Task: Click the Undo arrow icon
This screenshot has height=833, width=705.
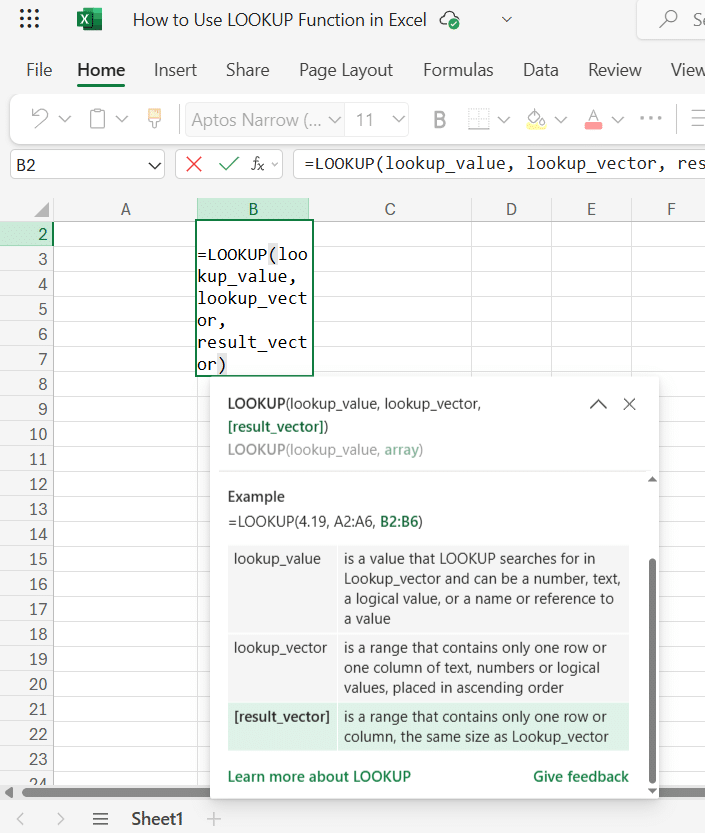Action: point(40,120)
